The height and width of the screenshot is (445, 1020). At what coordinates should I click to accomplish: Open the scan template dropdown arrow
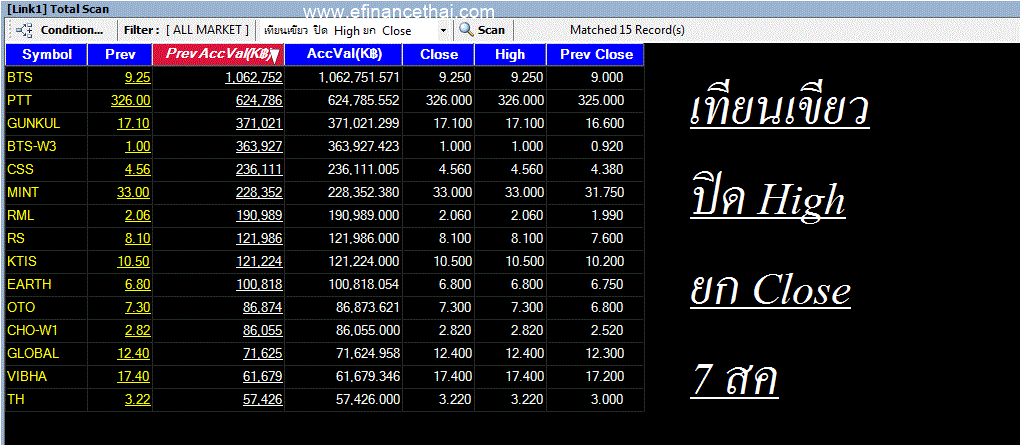[443, 31]
